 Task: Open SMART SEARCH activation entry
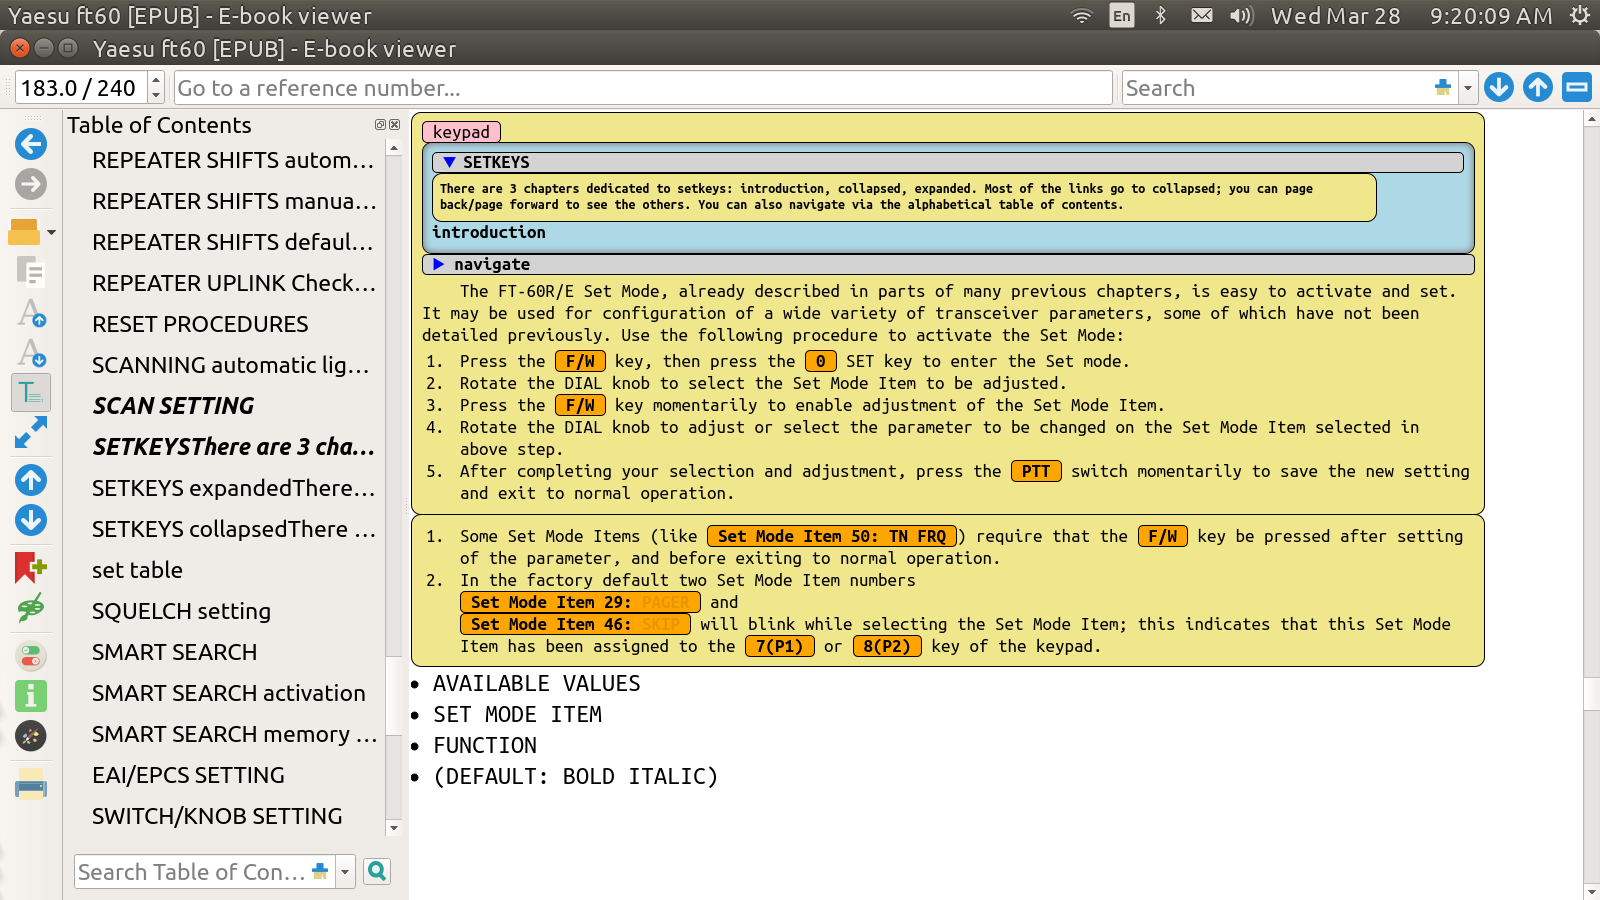pyautogui.click(x=228, y=693)
